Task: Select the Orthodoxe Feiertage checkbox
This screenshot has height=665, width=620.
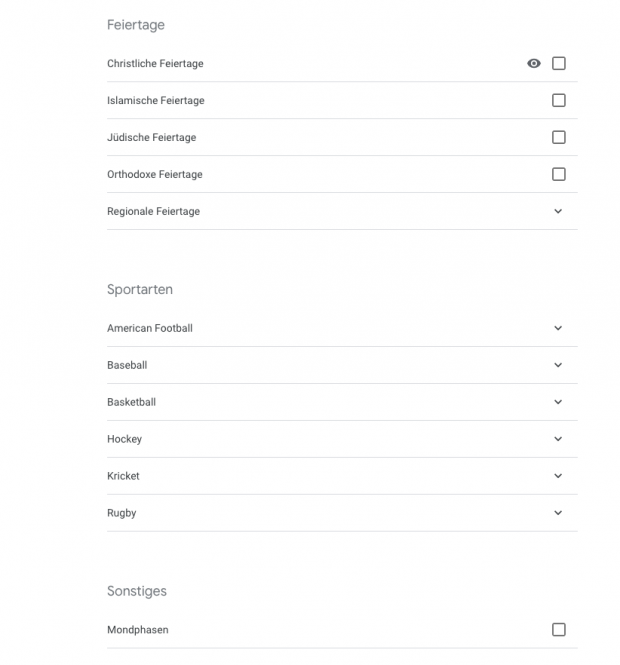Action: [x=559, y=175]
